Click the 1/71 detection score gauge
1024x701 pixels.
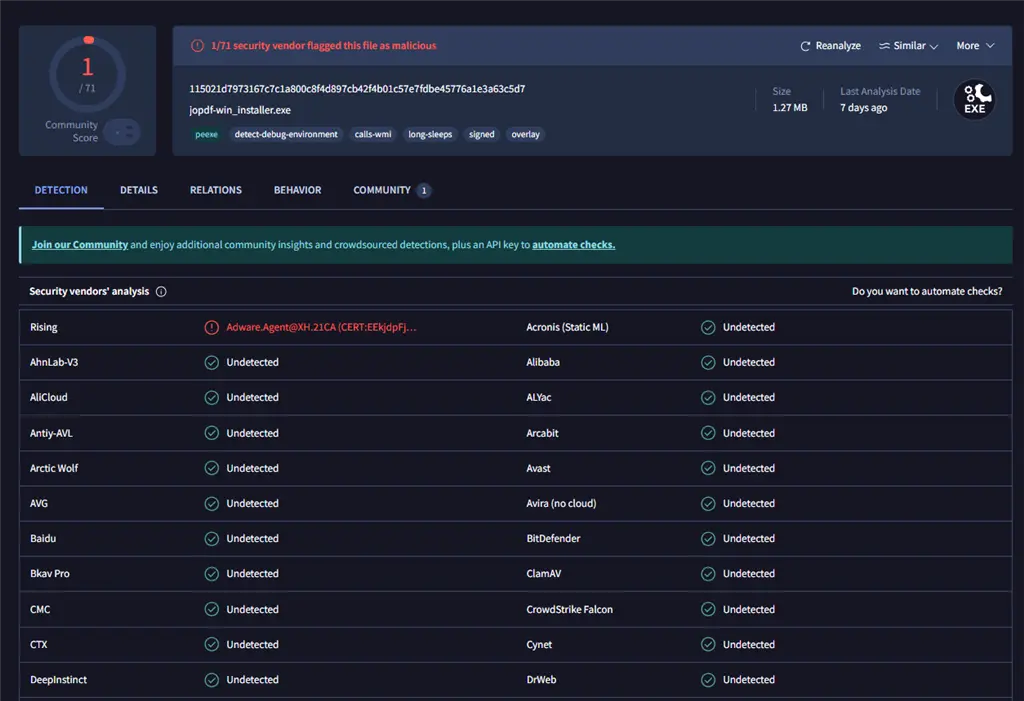(87, 74)
